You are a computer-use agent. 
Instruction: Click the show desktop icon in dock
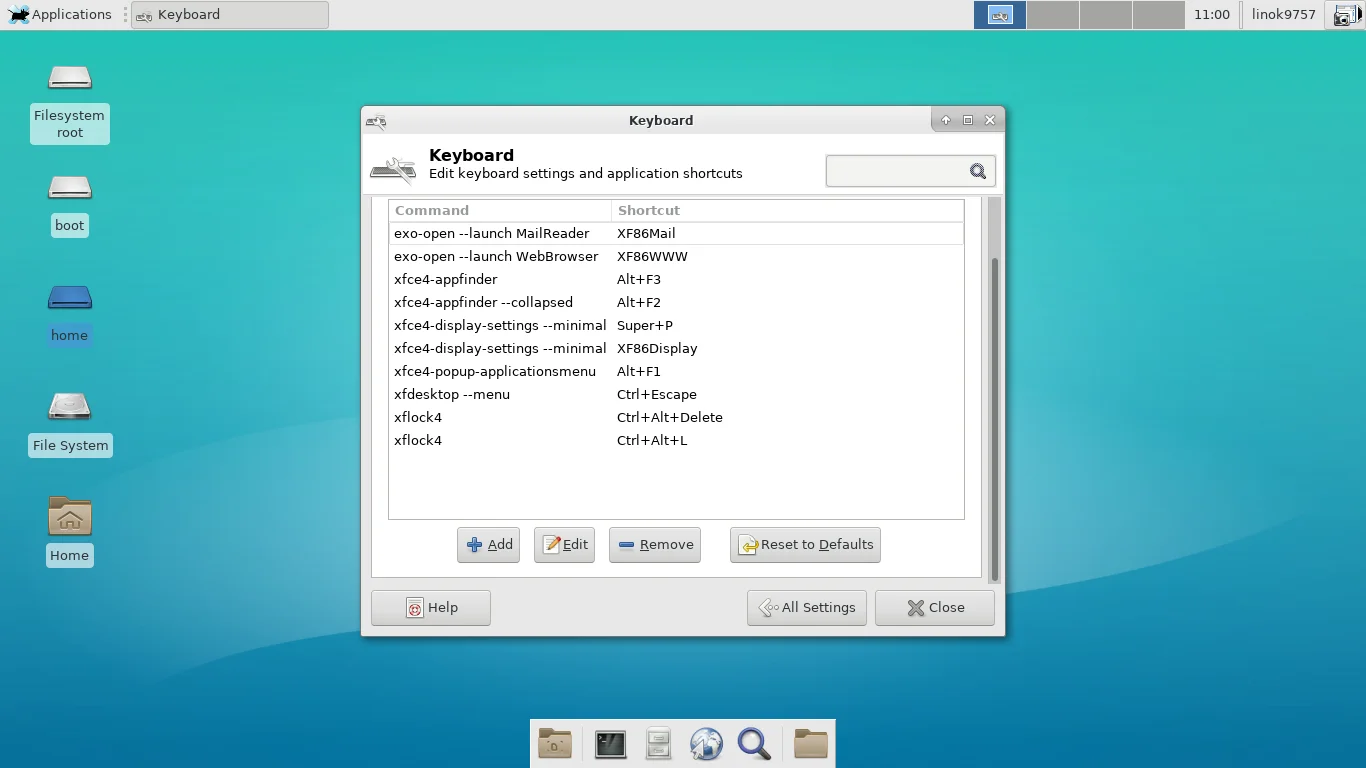tap(555, 744)
